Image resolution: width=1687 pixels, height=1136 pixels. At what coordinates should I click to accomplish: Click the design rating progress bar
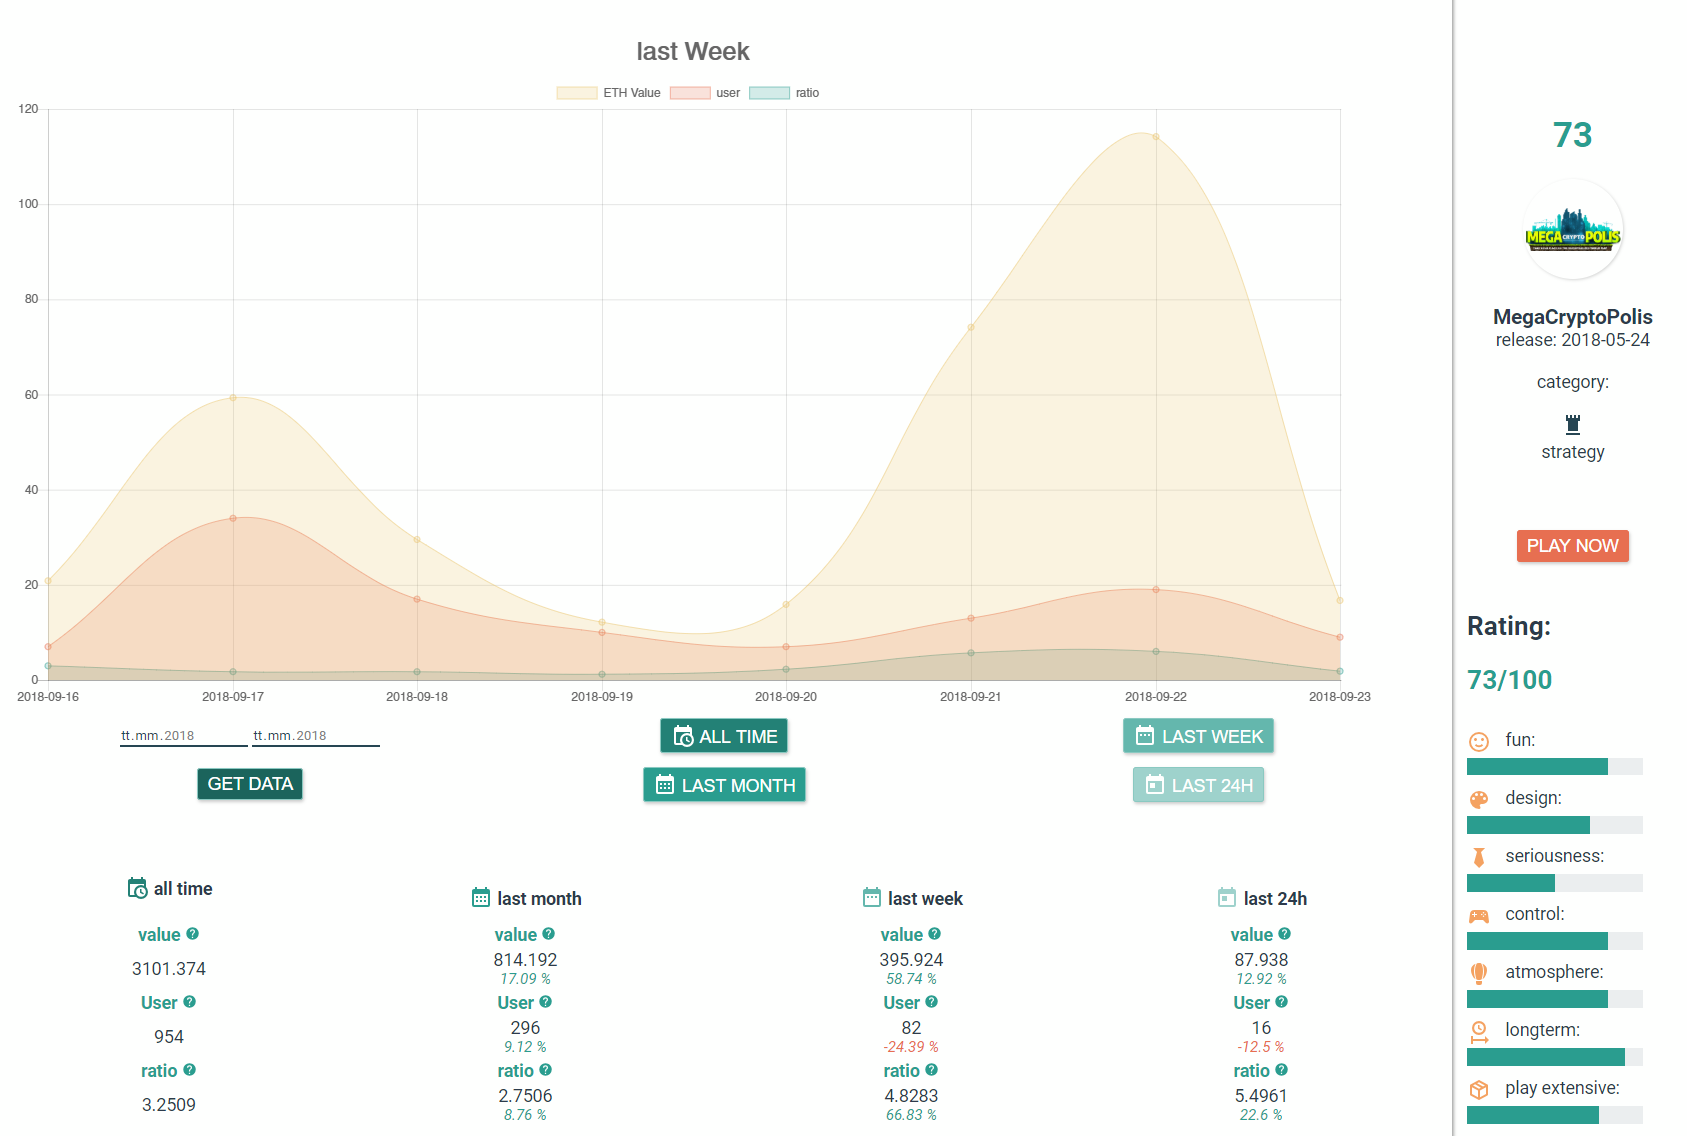pyautogui.click(x=1554, y=825)
